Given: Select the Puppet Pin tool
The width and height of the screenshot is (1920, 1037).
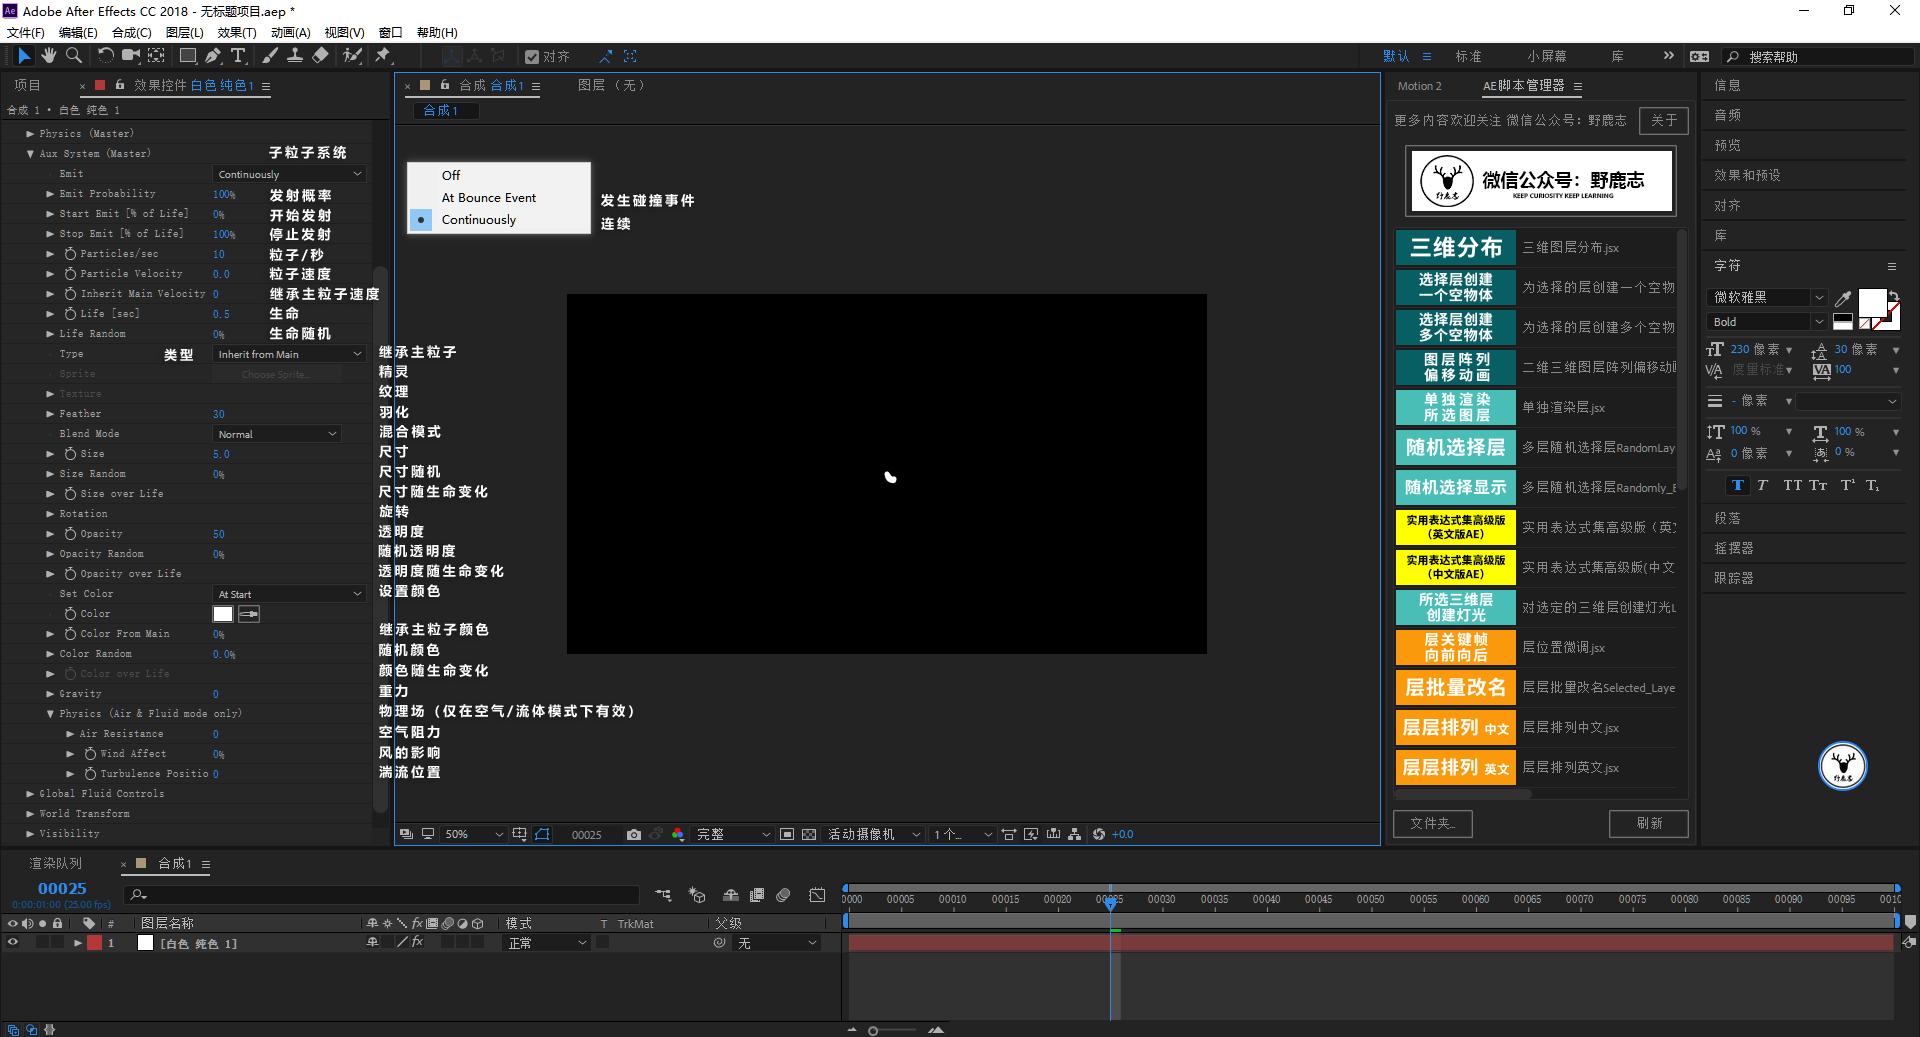Looking at the screenshot, I should 383,56.
